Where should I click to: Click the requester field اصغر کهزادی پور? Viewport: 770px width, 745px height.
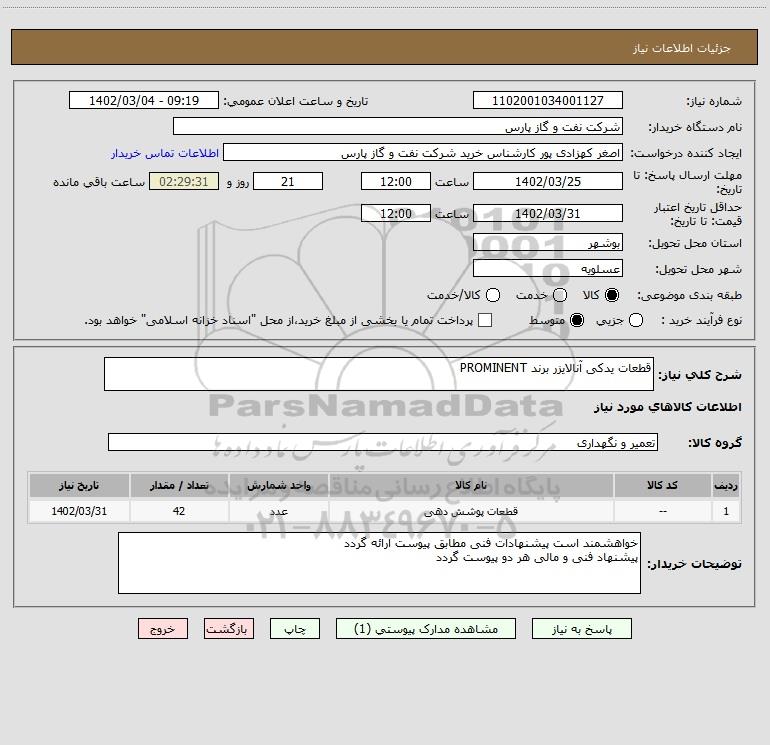tap(423, 153)
